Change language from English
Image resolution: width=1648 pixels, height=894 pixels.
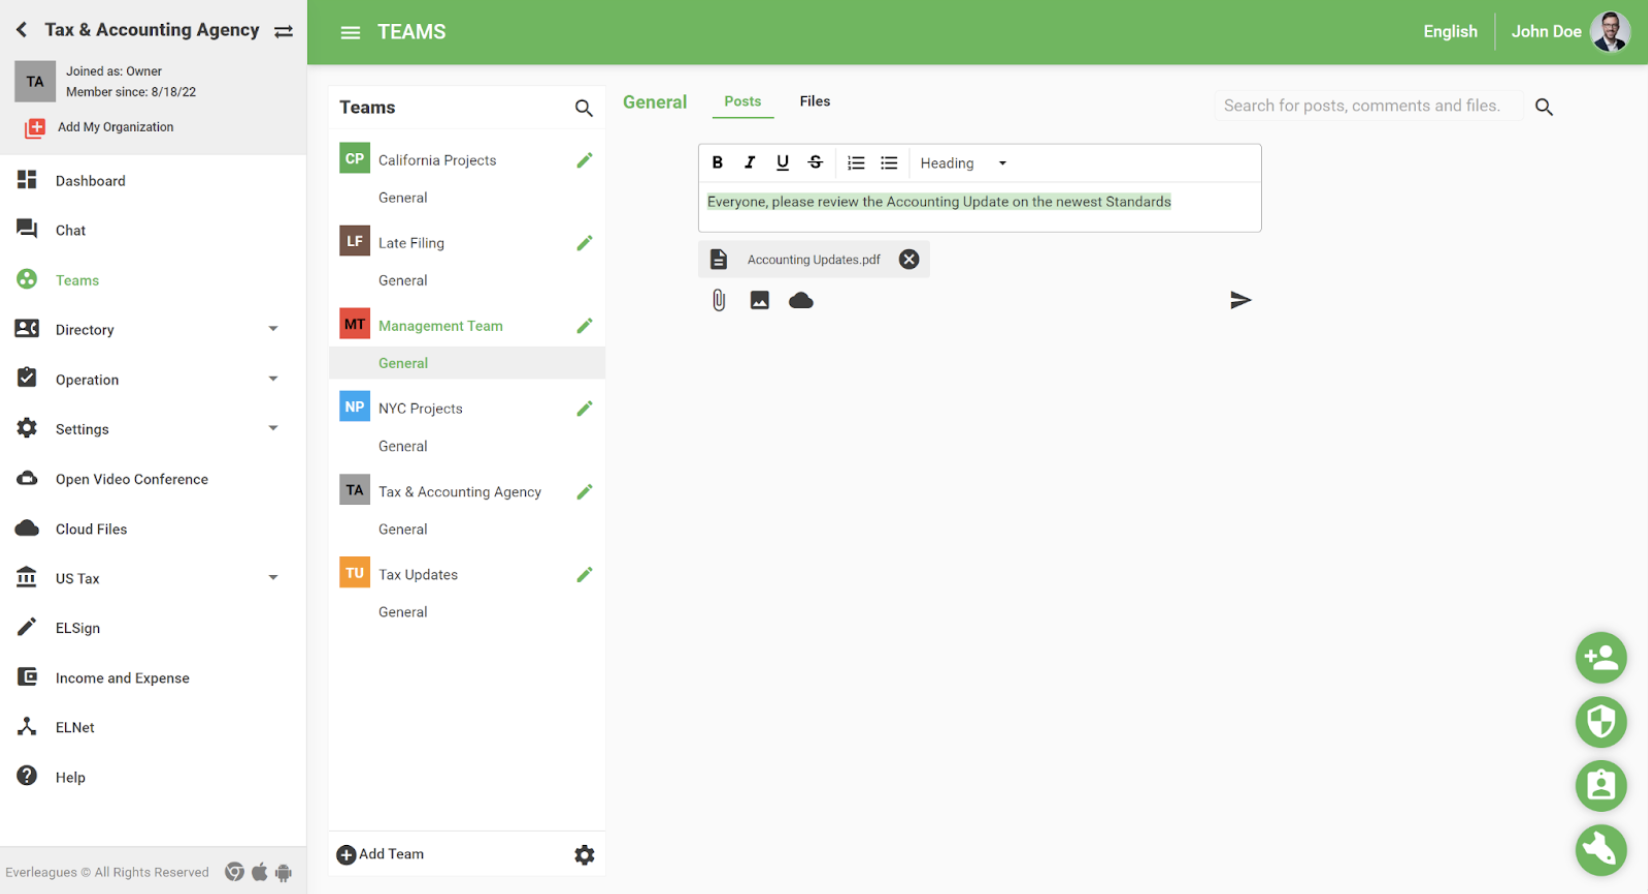[1450, 32]
